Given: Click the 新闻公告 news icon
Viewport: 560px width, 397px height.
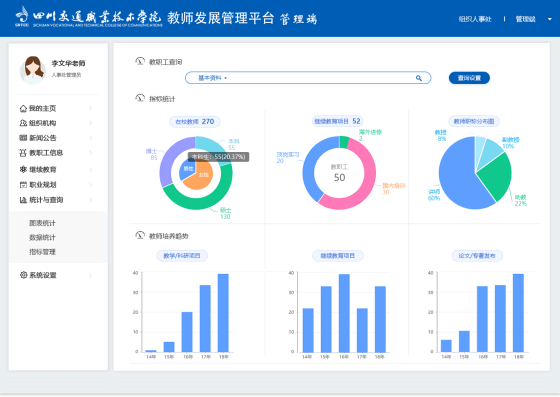Looking at the screenshot, I should tap(23, 138).
